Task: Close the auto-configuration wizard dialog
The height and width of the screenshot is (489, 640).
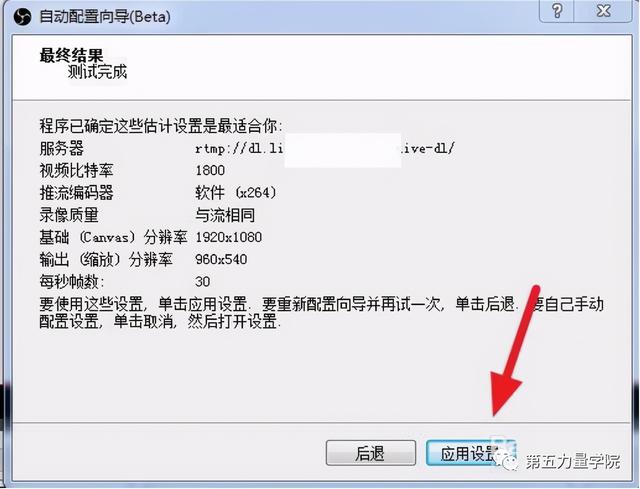Action: point(603,11)
